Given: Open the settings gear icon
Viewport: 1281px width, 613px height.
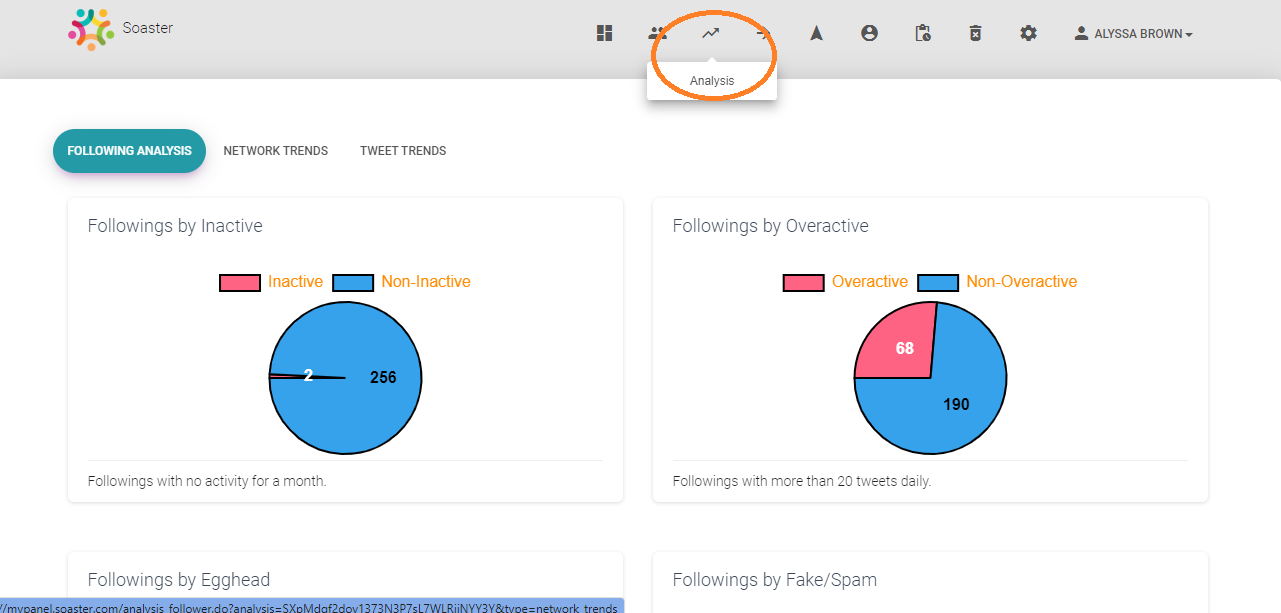Looking at the screenshot, I should pos(1028,33).
